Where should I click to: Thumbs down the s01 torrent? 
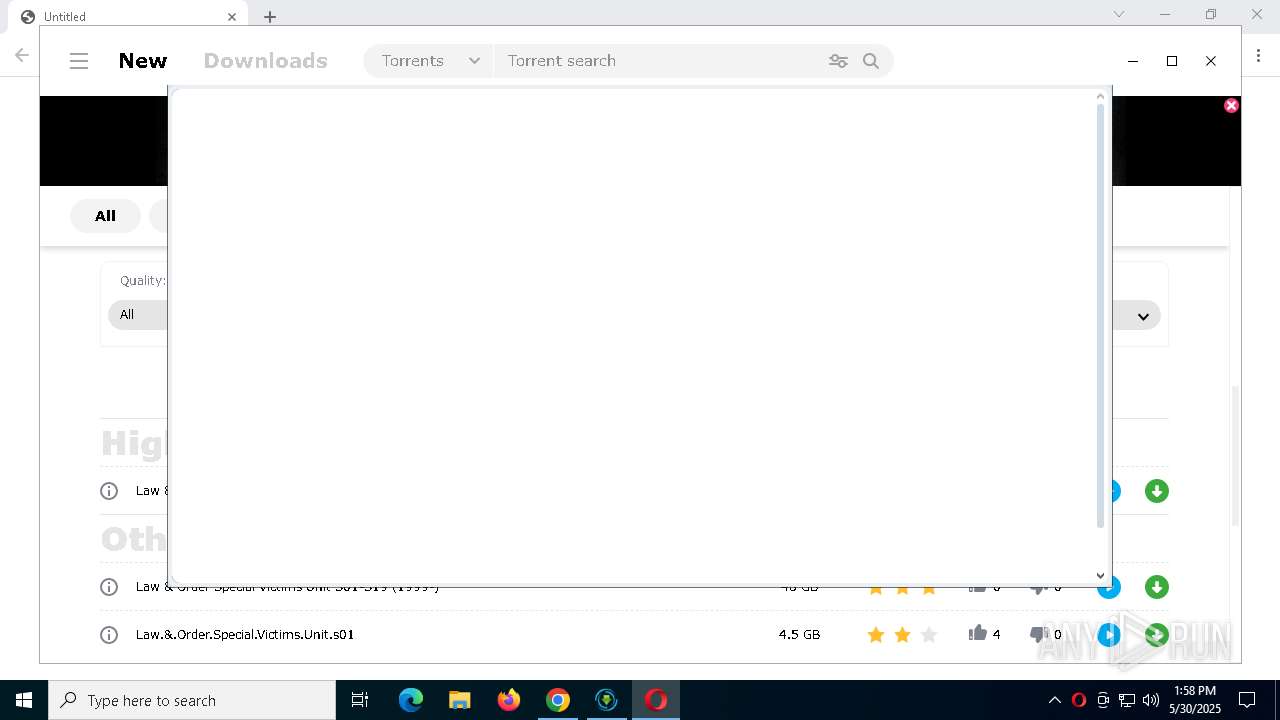click(1039, 635)
